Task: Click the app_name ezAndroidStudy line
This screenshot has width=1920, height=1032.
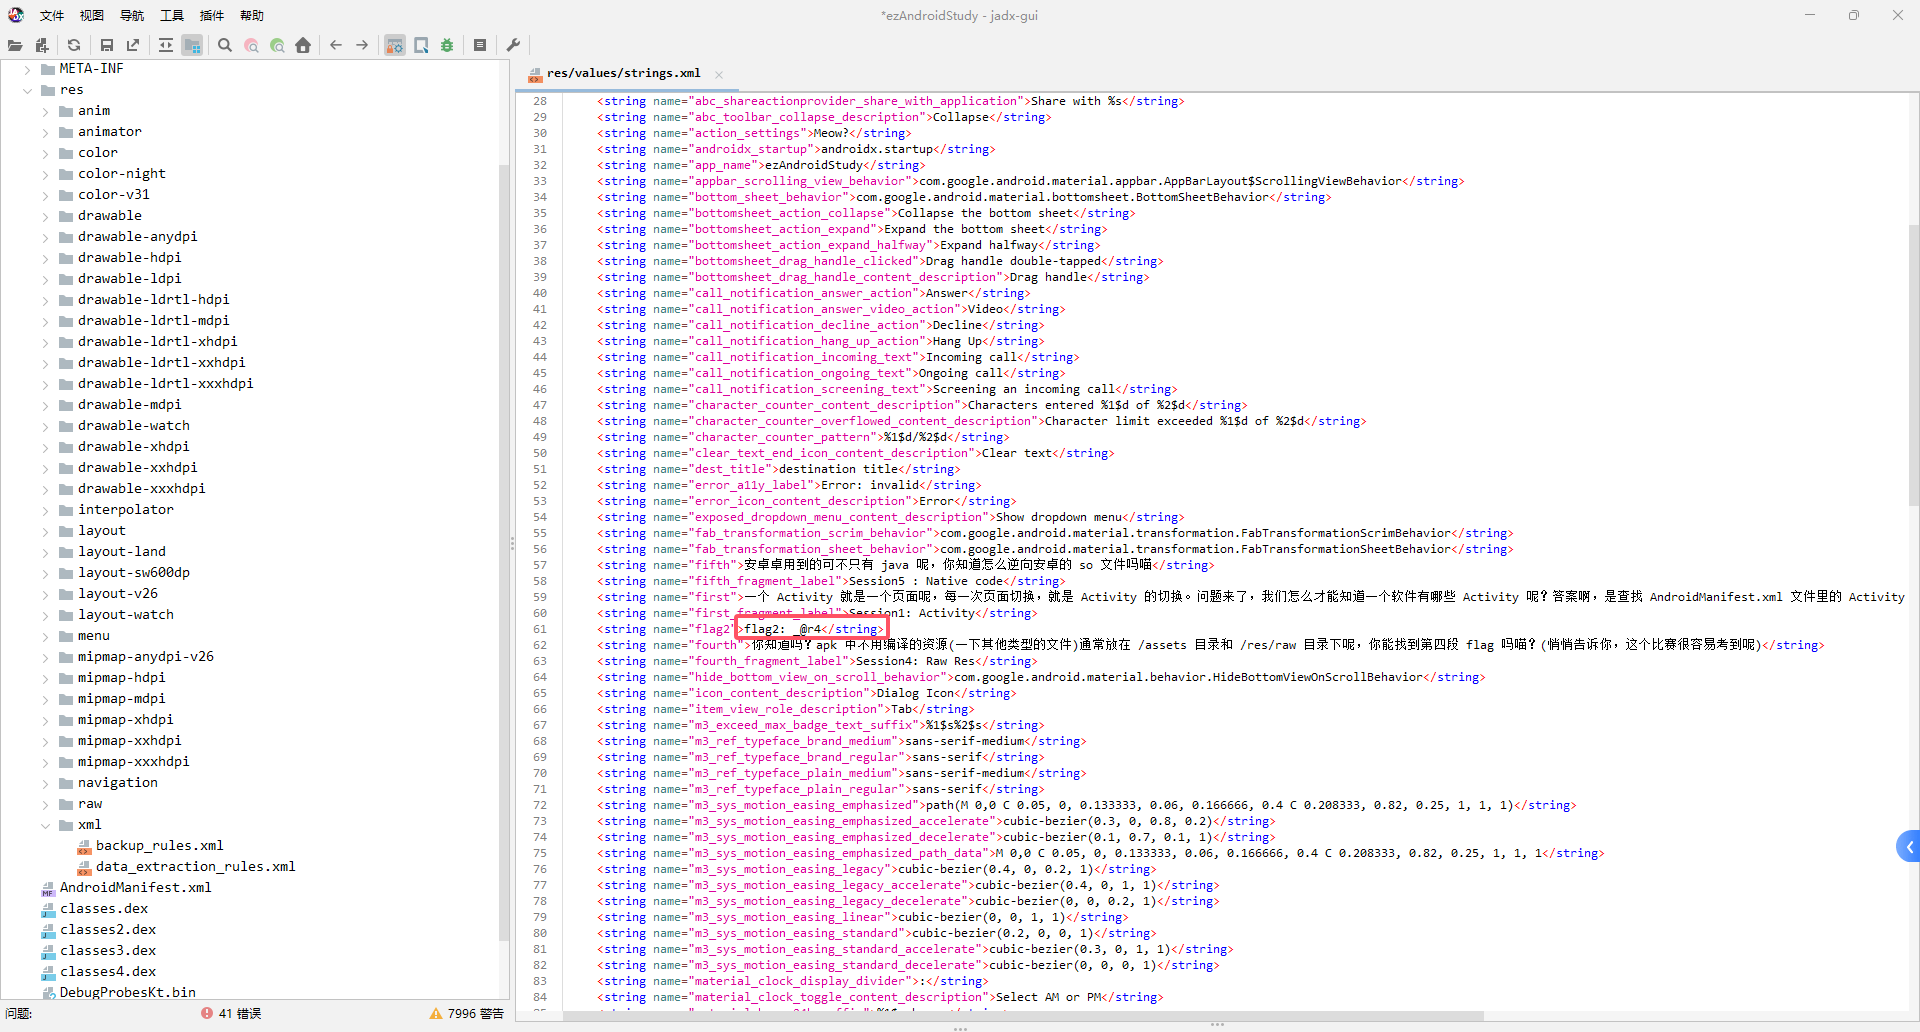Action: [x=761, y=165]
